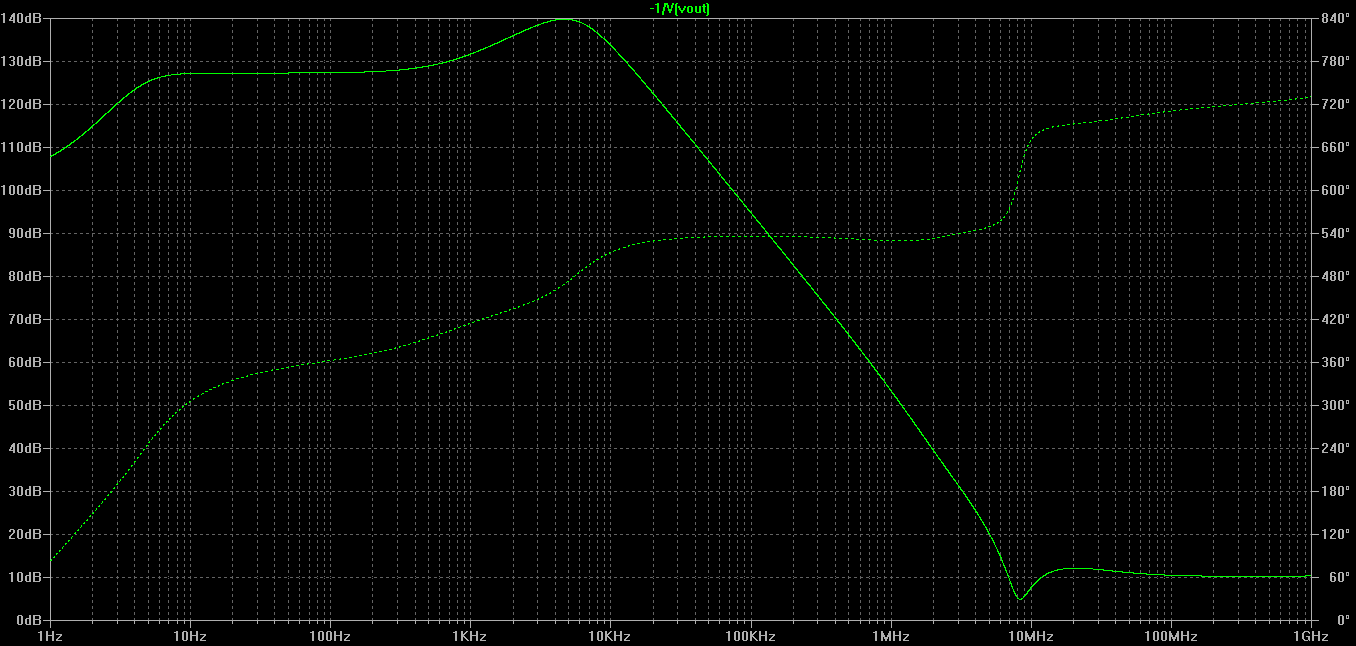Click the 30dB magnitude axis label

click(x=26, y=491)
